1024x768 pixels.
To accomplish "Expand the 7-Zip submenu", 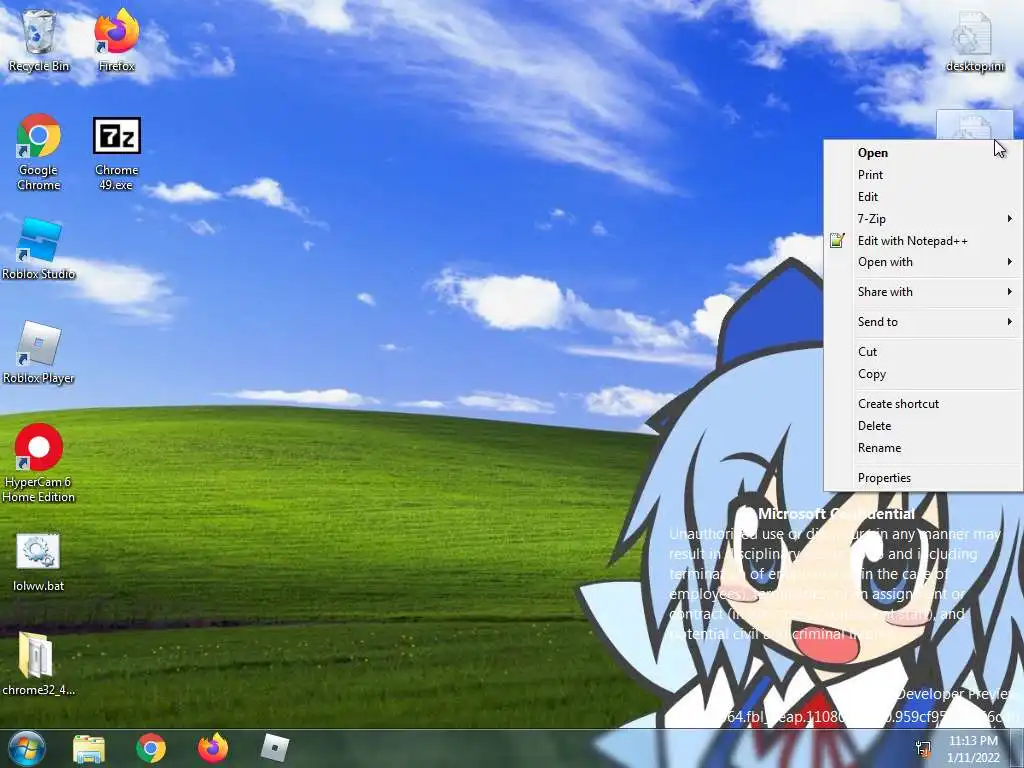I will (x=923, y=219).
